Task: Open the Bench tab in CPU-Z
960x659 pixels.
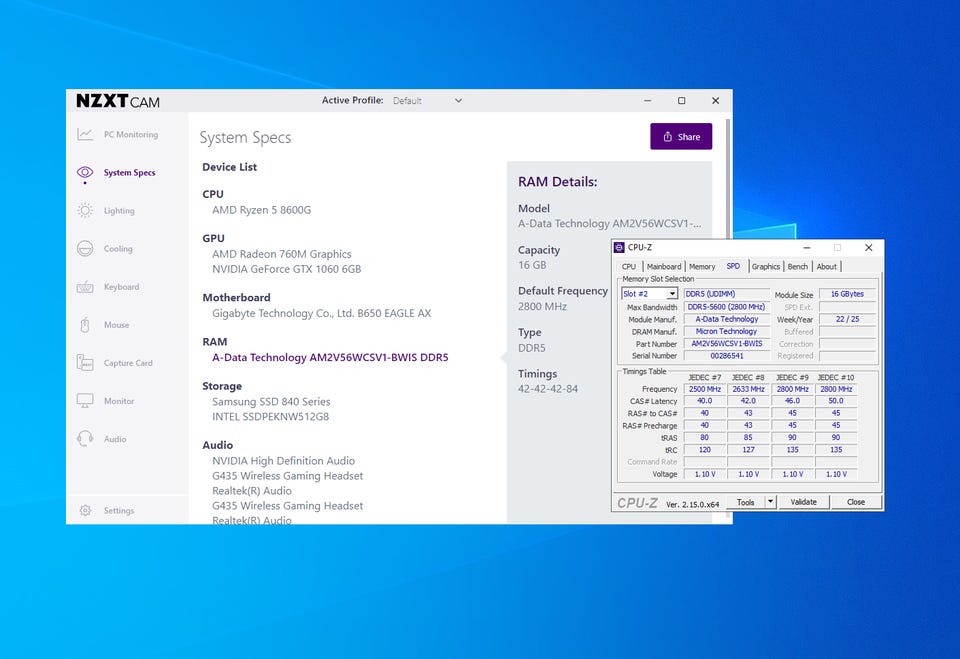Action: tap(797, 266)
